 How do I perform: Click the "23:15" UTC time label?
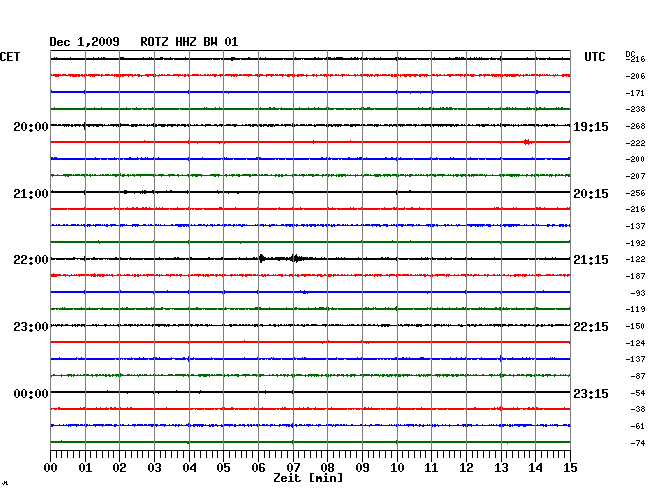(x=591, y=393)
